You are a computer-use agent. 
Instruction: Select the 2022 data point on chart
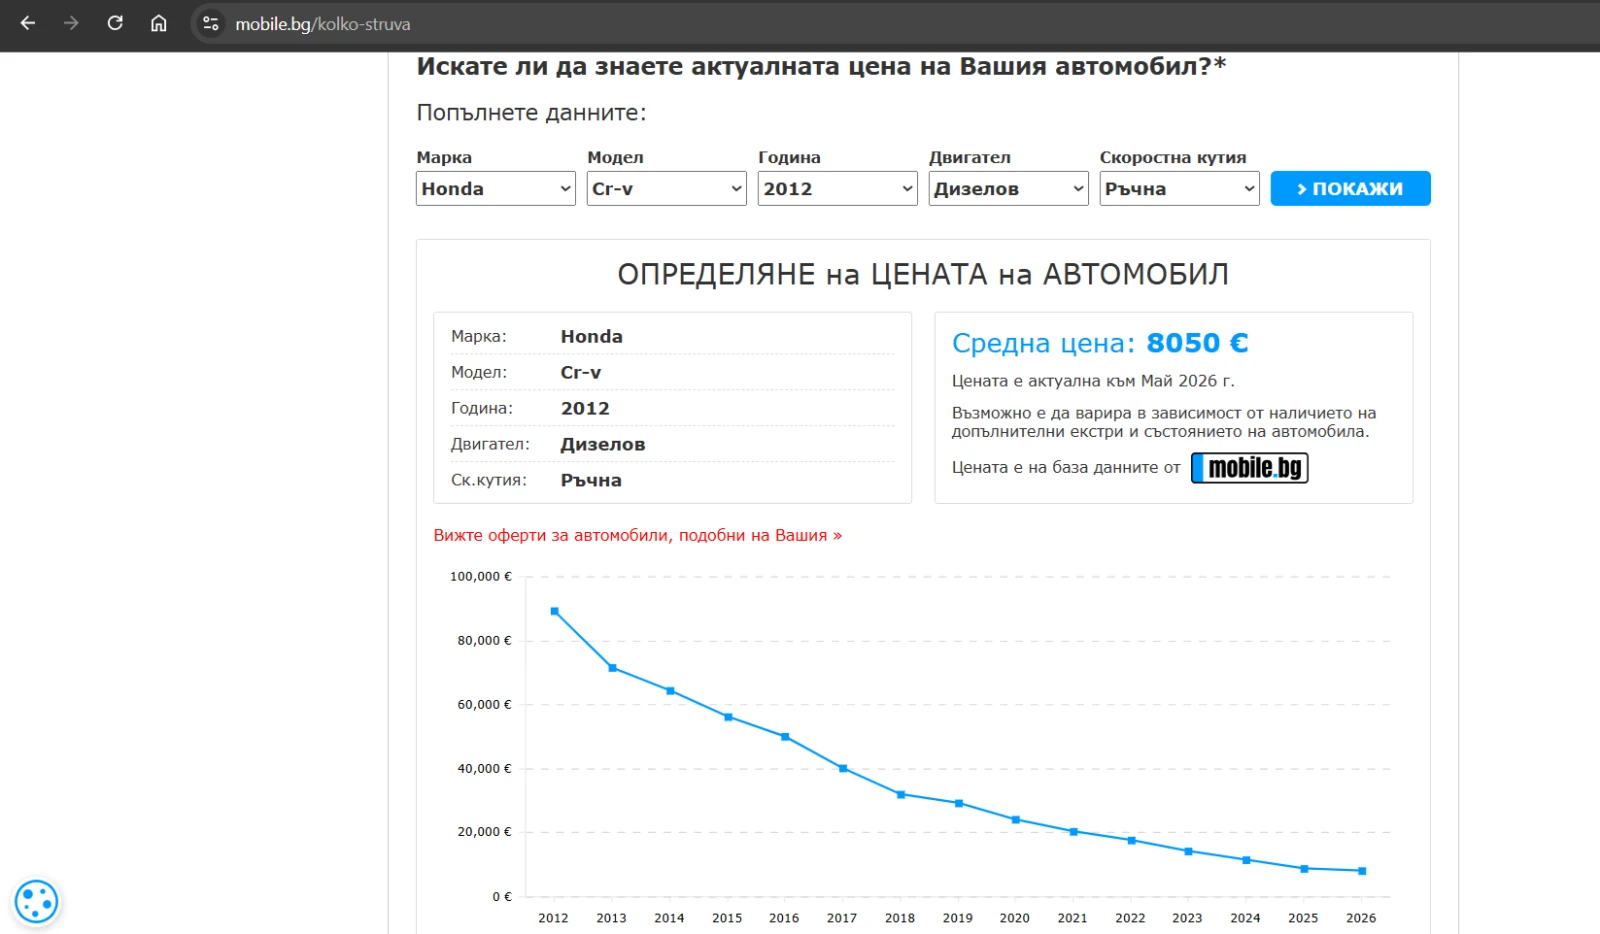coord(1132,841)
